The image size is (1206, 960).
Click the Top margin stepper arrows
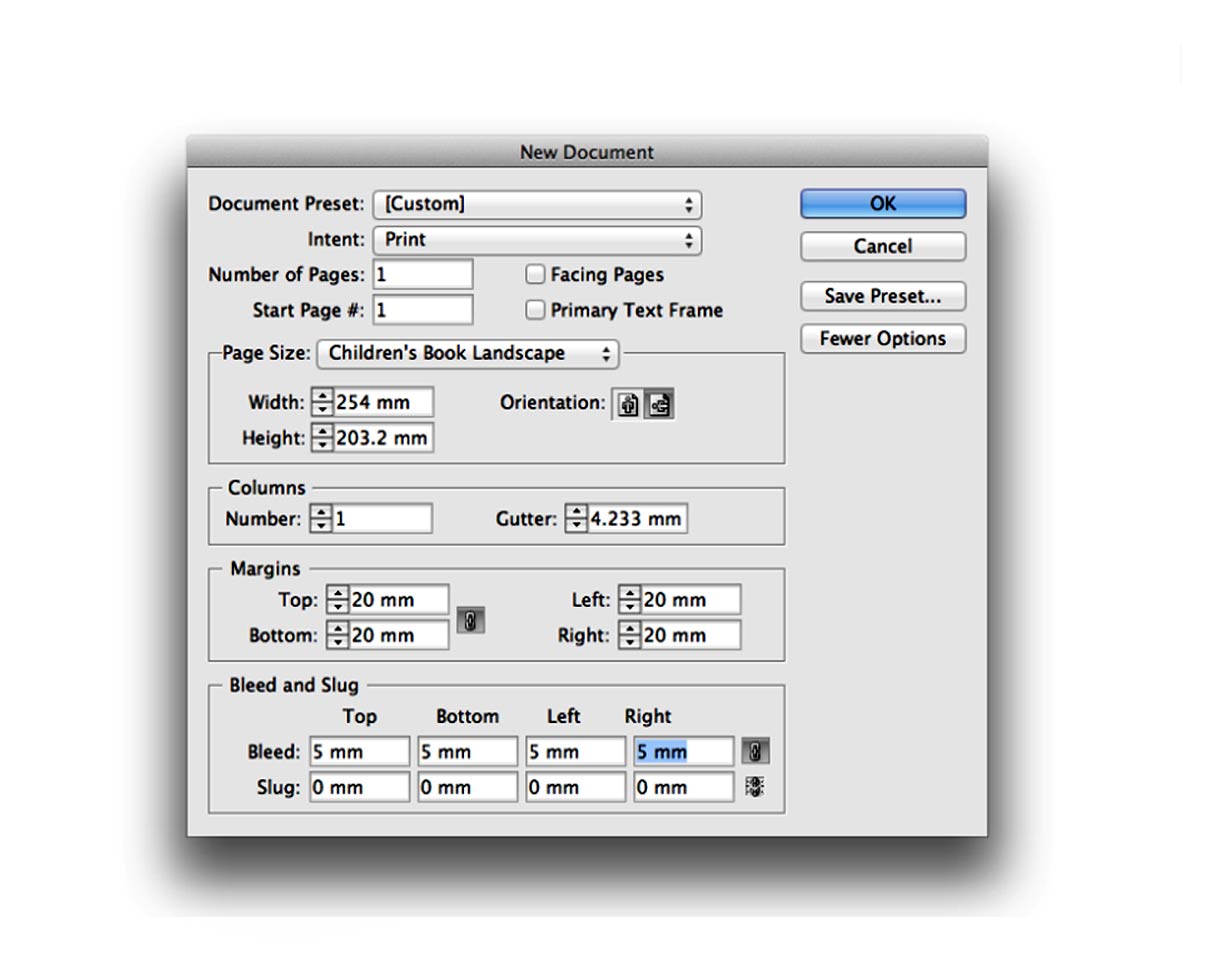[x=338, y=600]
